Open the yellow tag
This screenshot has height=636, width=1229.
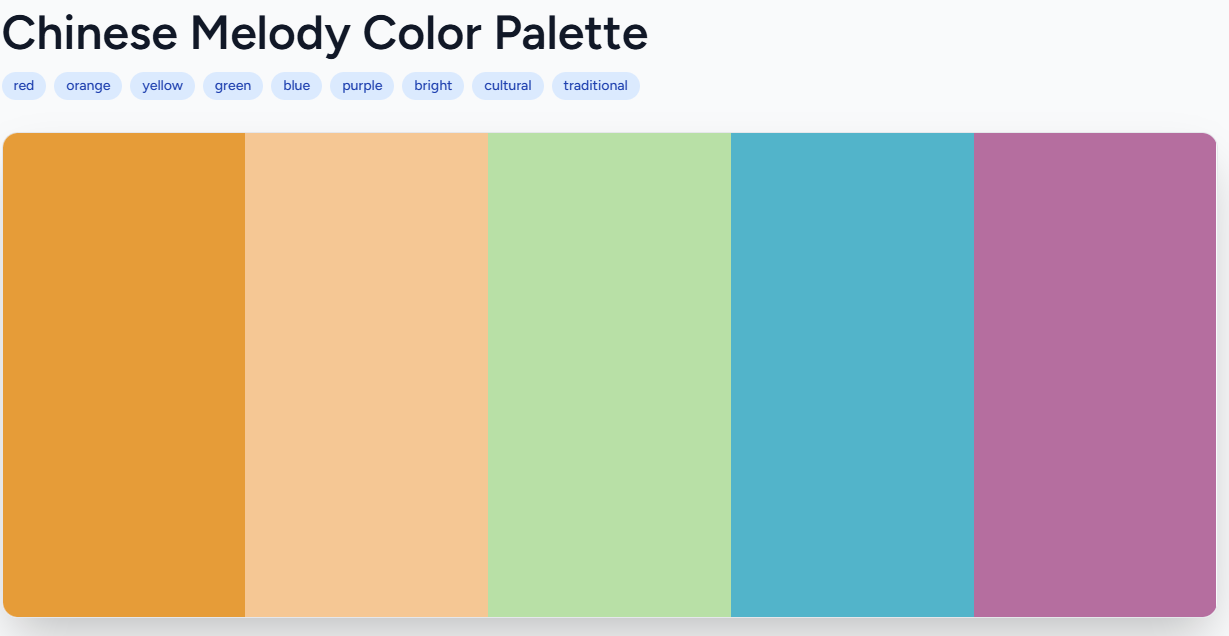point(162,86)
